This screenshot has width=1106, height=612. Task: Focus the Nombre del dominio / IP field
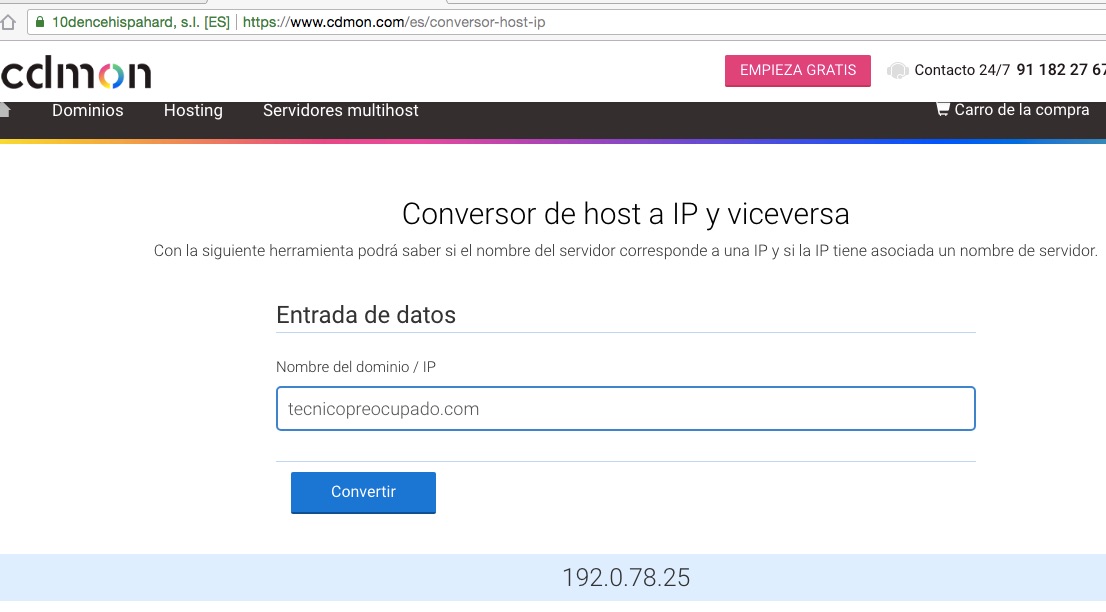pos(625,409)
